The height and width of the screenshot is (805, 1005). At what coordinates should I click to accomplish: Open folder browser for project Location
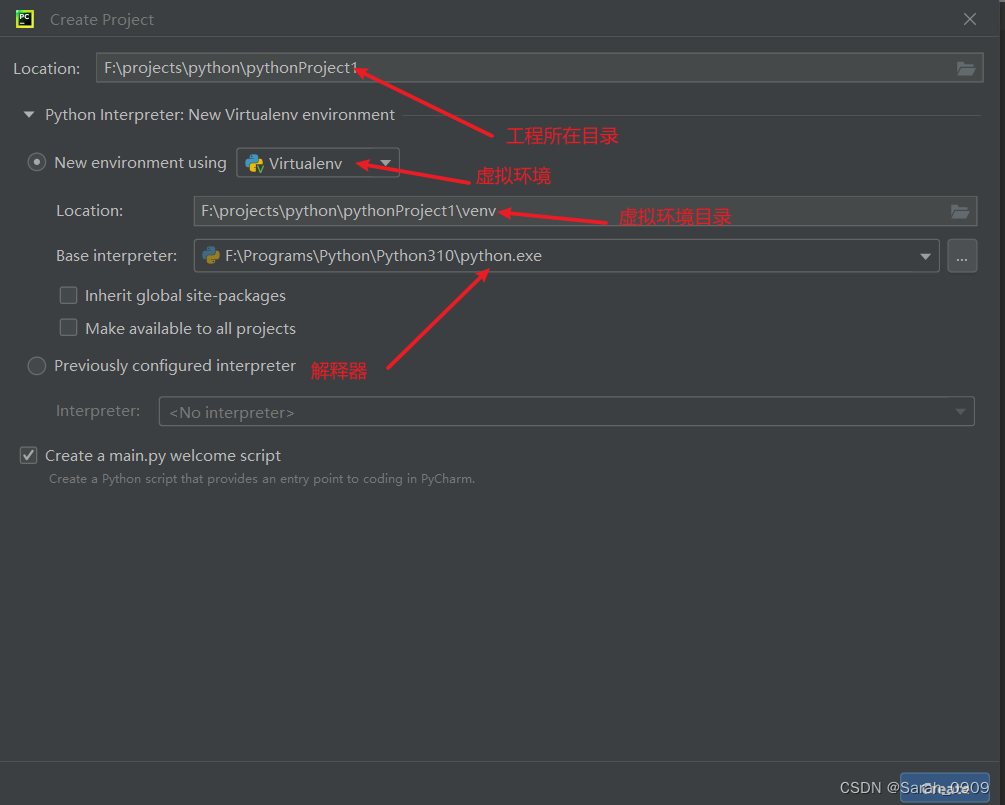966,68
